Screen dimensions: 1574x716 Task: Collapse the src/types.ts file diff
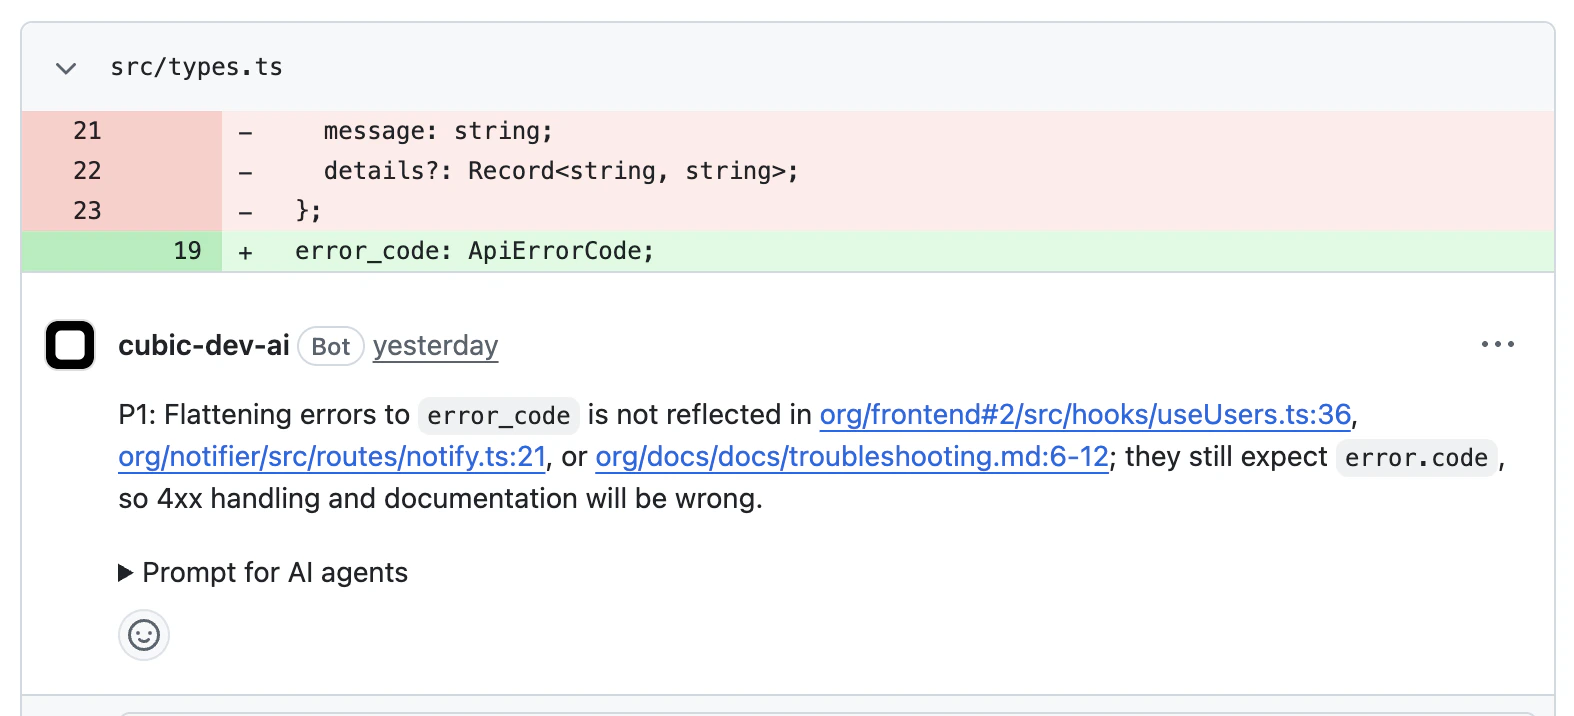pyautogui.click(x=66, y=68)
